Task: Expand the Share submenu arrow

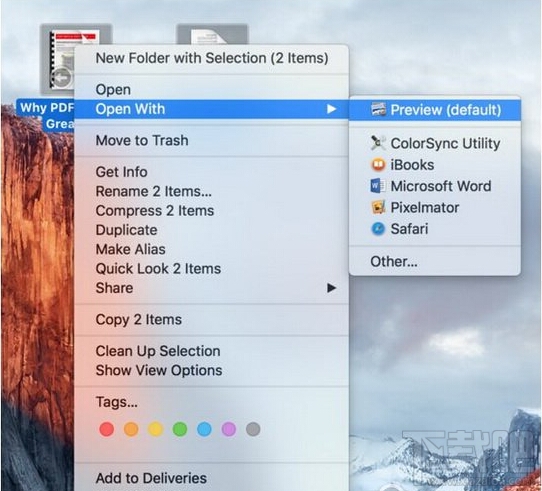Action: point(331,288)
